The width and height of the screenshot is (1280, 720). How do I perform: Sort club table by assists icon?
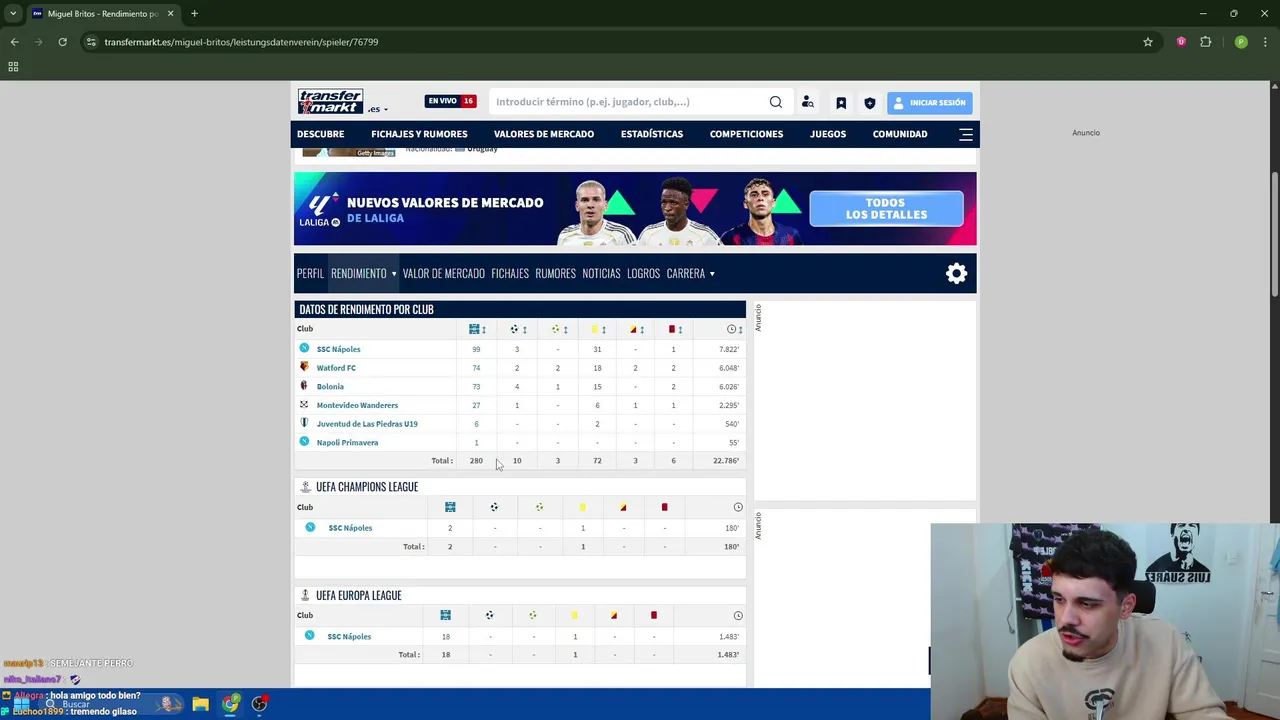coord(559,329)
